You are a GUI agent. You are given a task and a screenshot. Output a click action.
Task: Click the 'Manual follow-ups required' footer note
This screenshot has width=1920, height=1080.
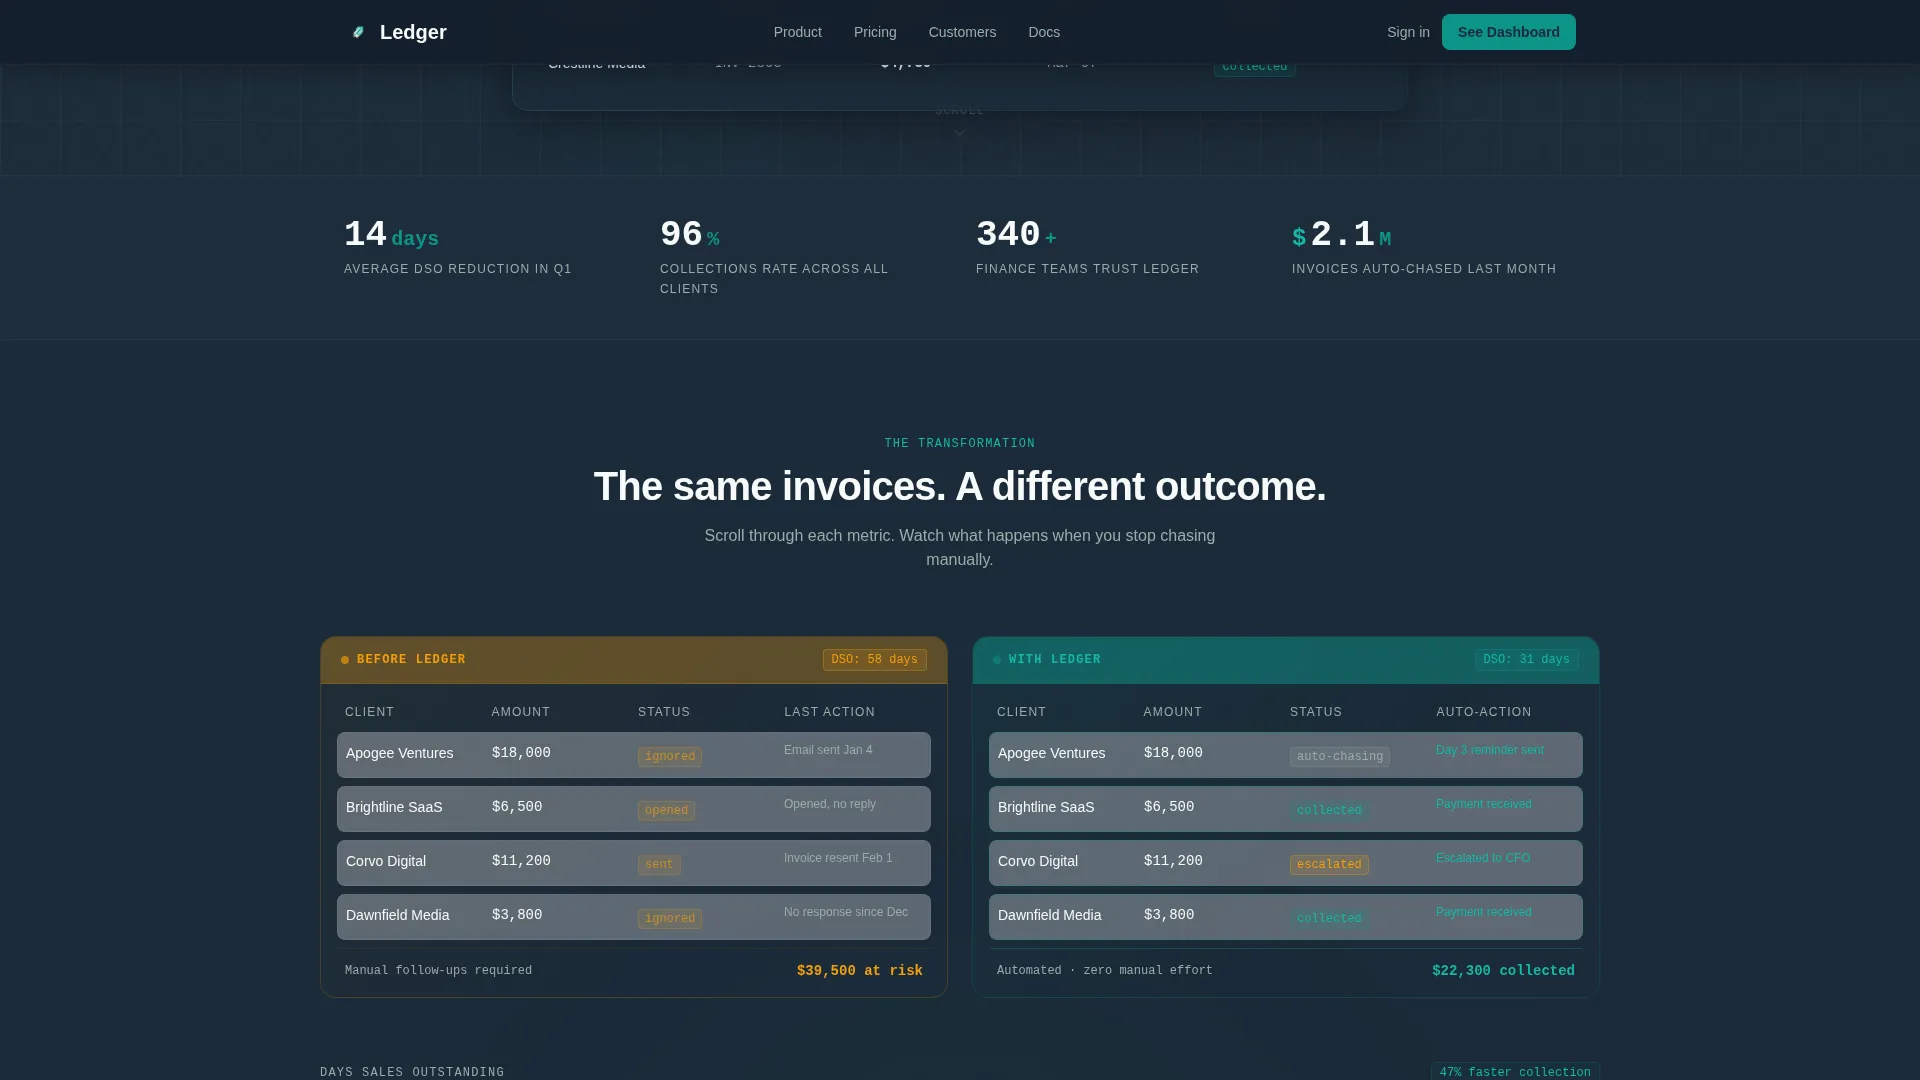point(438,971)
